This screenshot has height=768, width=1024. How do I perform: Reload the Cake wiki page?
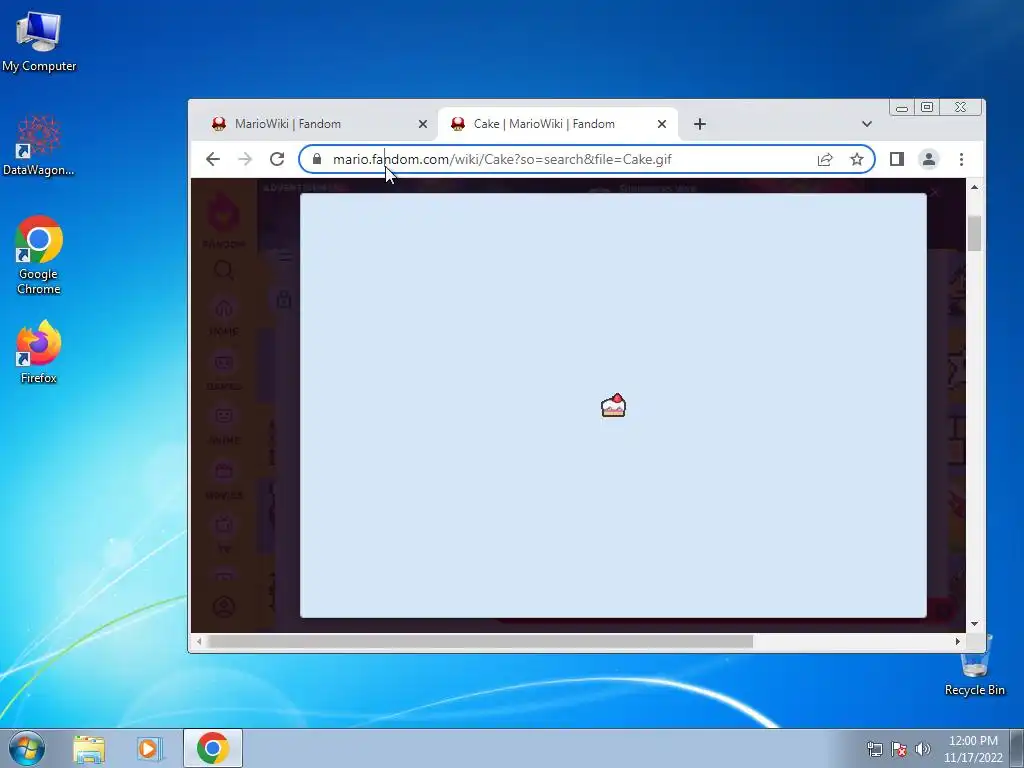pyautogui.click(x=277, y=159)
